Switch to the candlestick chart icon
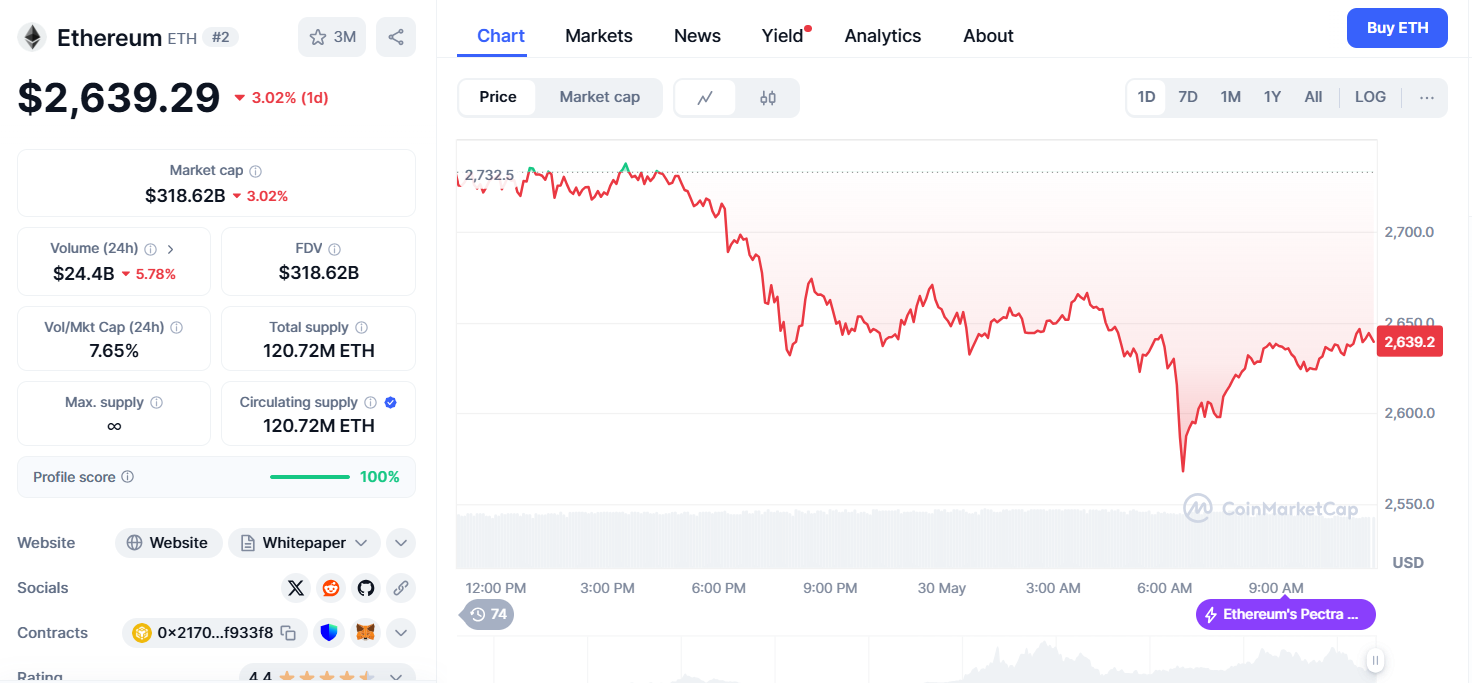 [768, 98]
